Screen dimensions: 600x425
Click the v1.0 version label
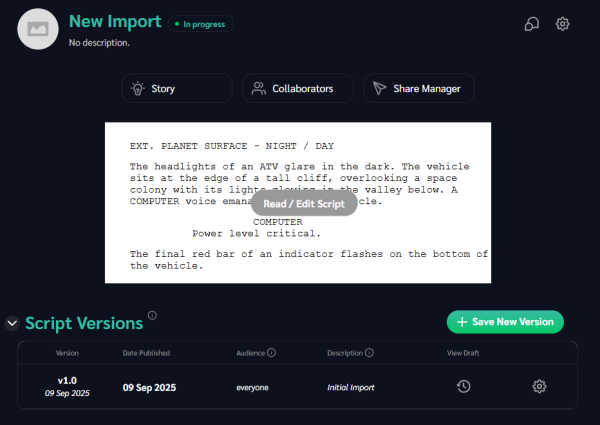click(66, 381)
